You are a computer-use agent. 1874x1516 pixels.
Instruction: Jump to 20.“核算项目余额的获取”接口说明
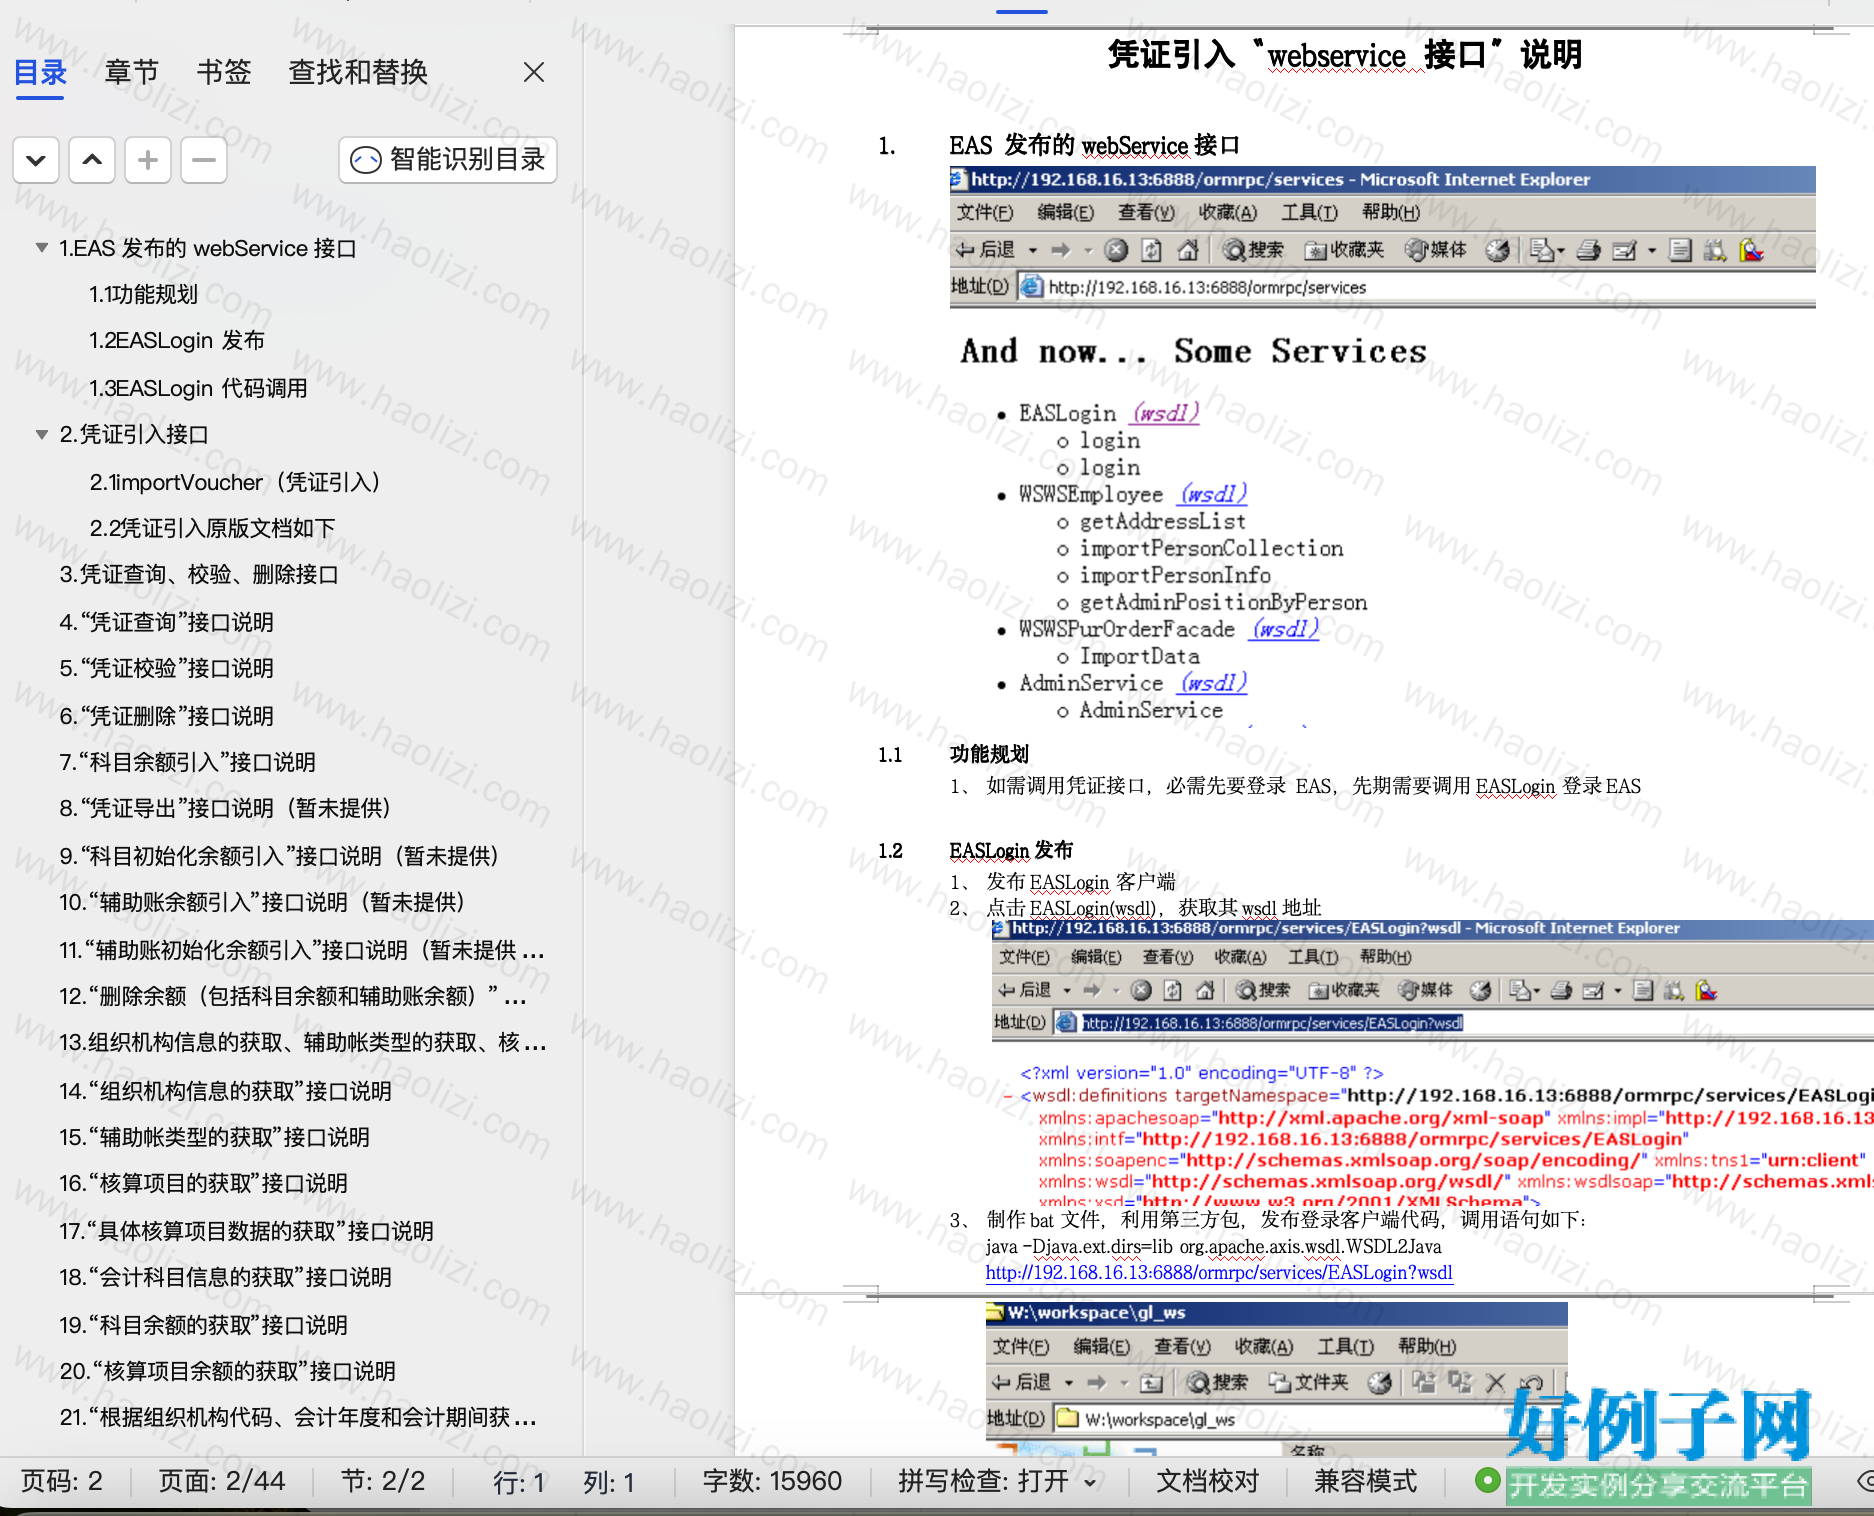tap(228, 1371)
